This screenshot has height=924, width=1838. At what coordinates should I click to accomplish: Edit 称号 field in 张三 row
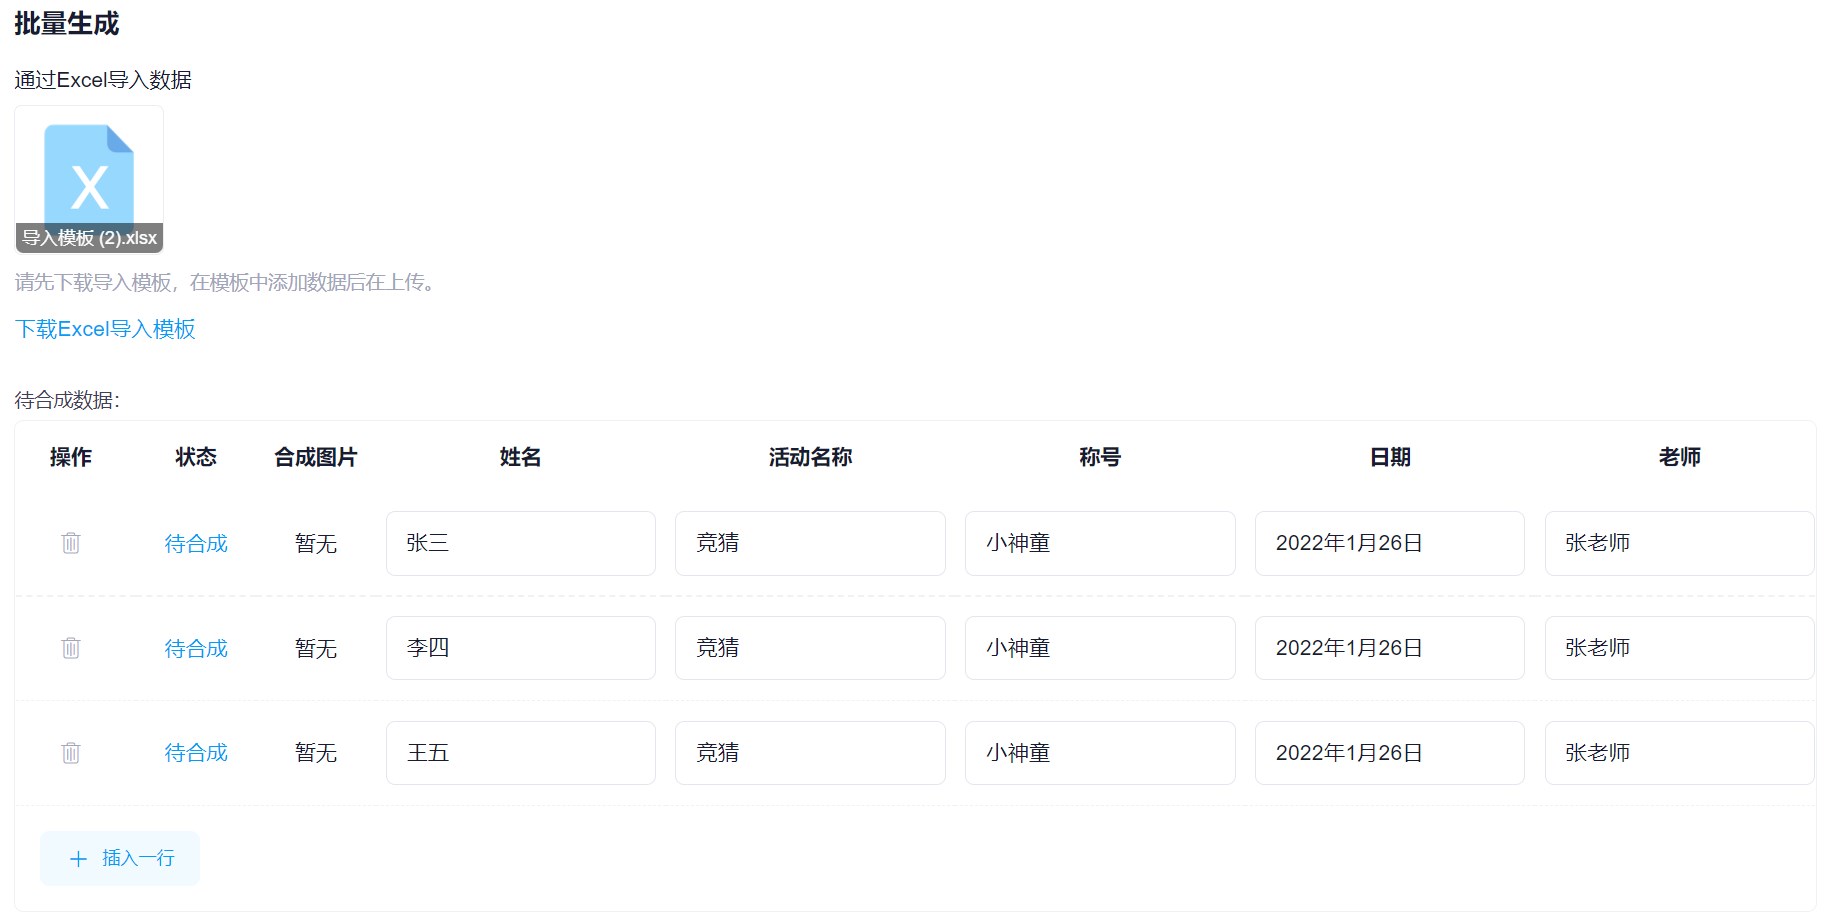coord(1100,543)
